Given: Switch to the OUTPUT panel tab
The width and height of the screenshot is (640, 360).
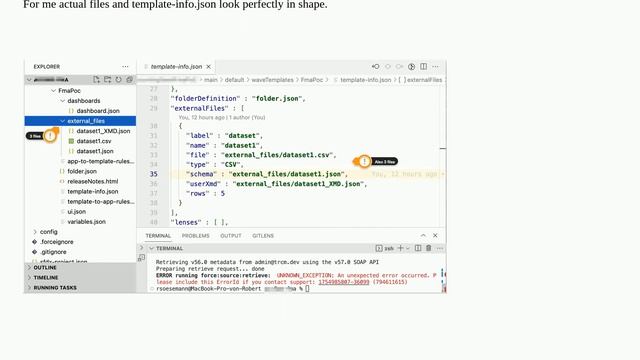Looking at the screenshot, I should coord(231,236).
